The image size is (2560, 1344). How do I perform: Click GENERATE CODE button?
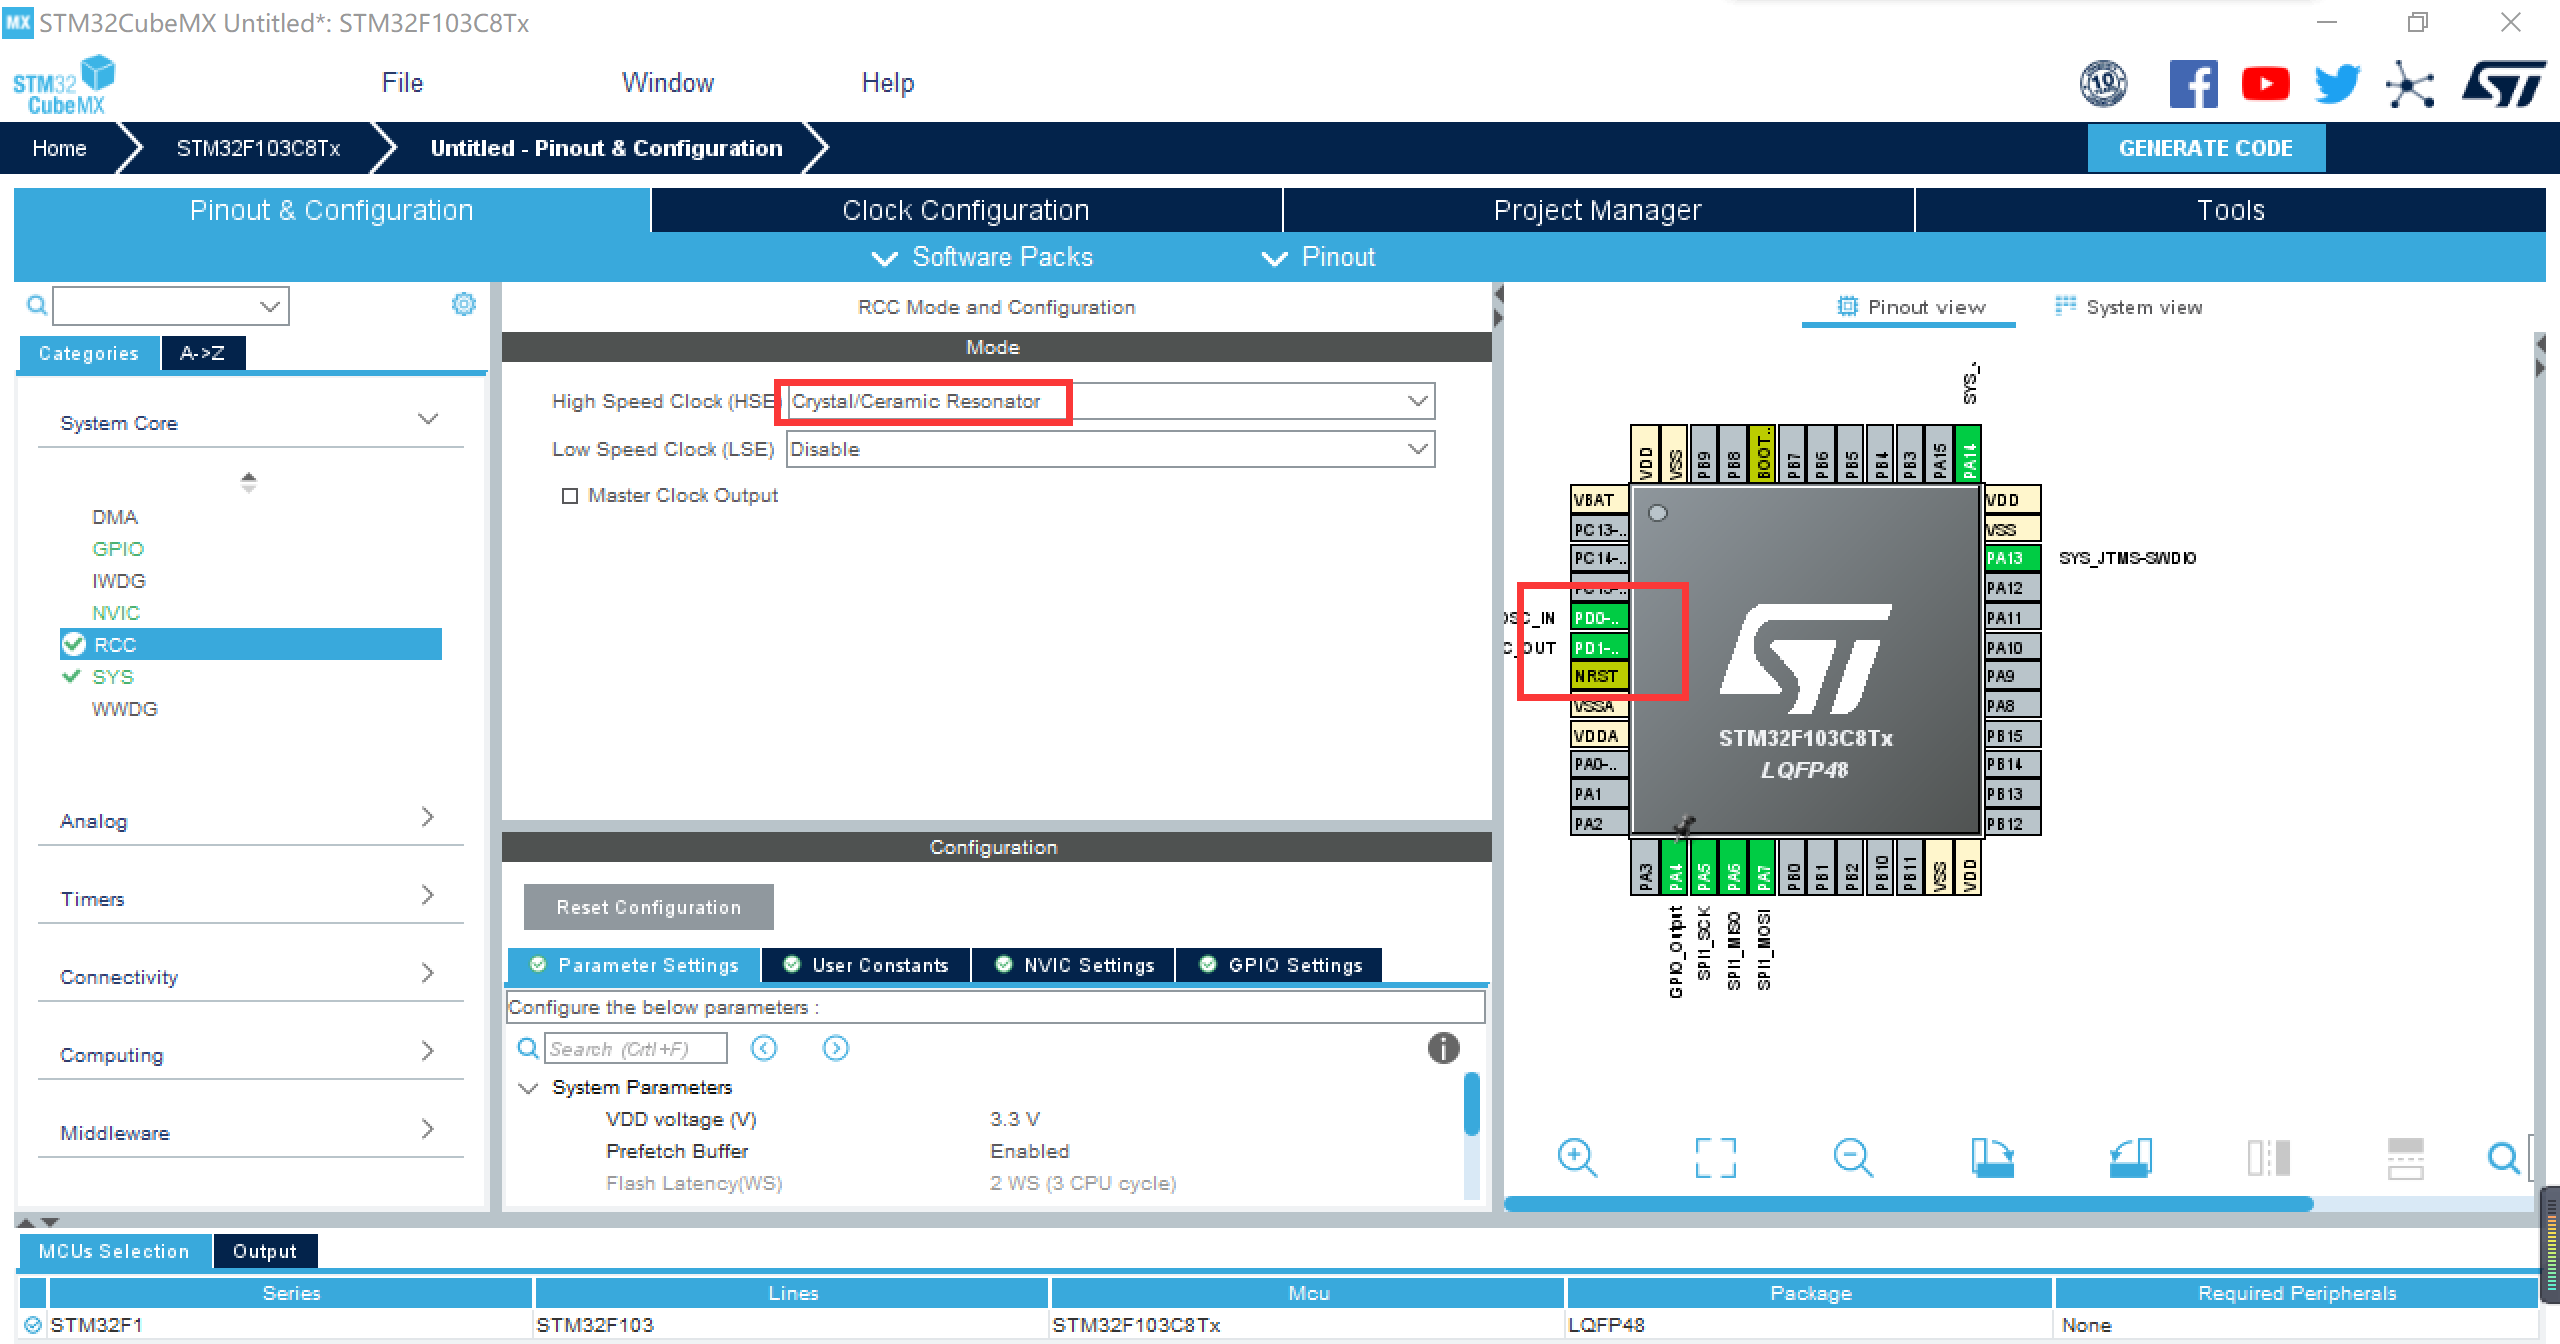coord(2206,148)
